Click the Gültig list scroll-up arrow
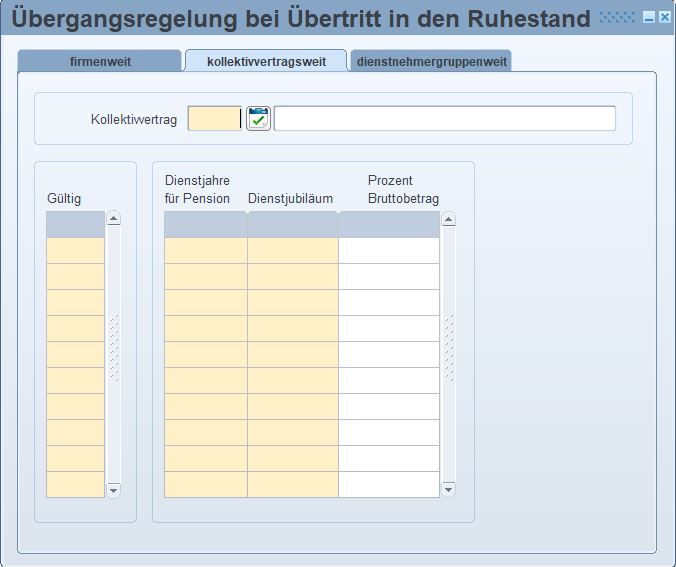Screen dimensions: 676x567 pyautogui.click(x=113, y=219)
